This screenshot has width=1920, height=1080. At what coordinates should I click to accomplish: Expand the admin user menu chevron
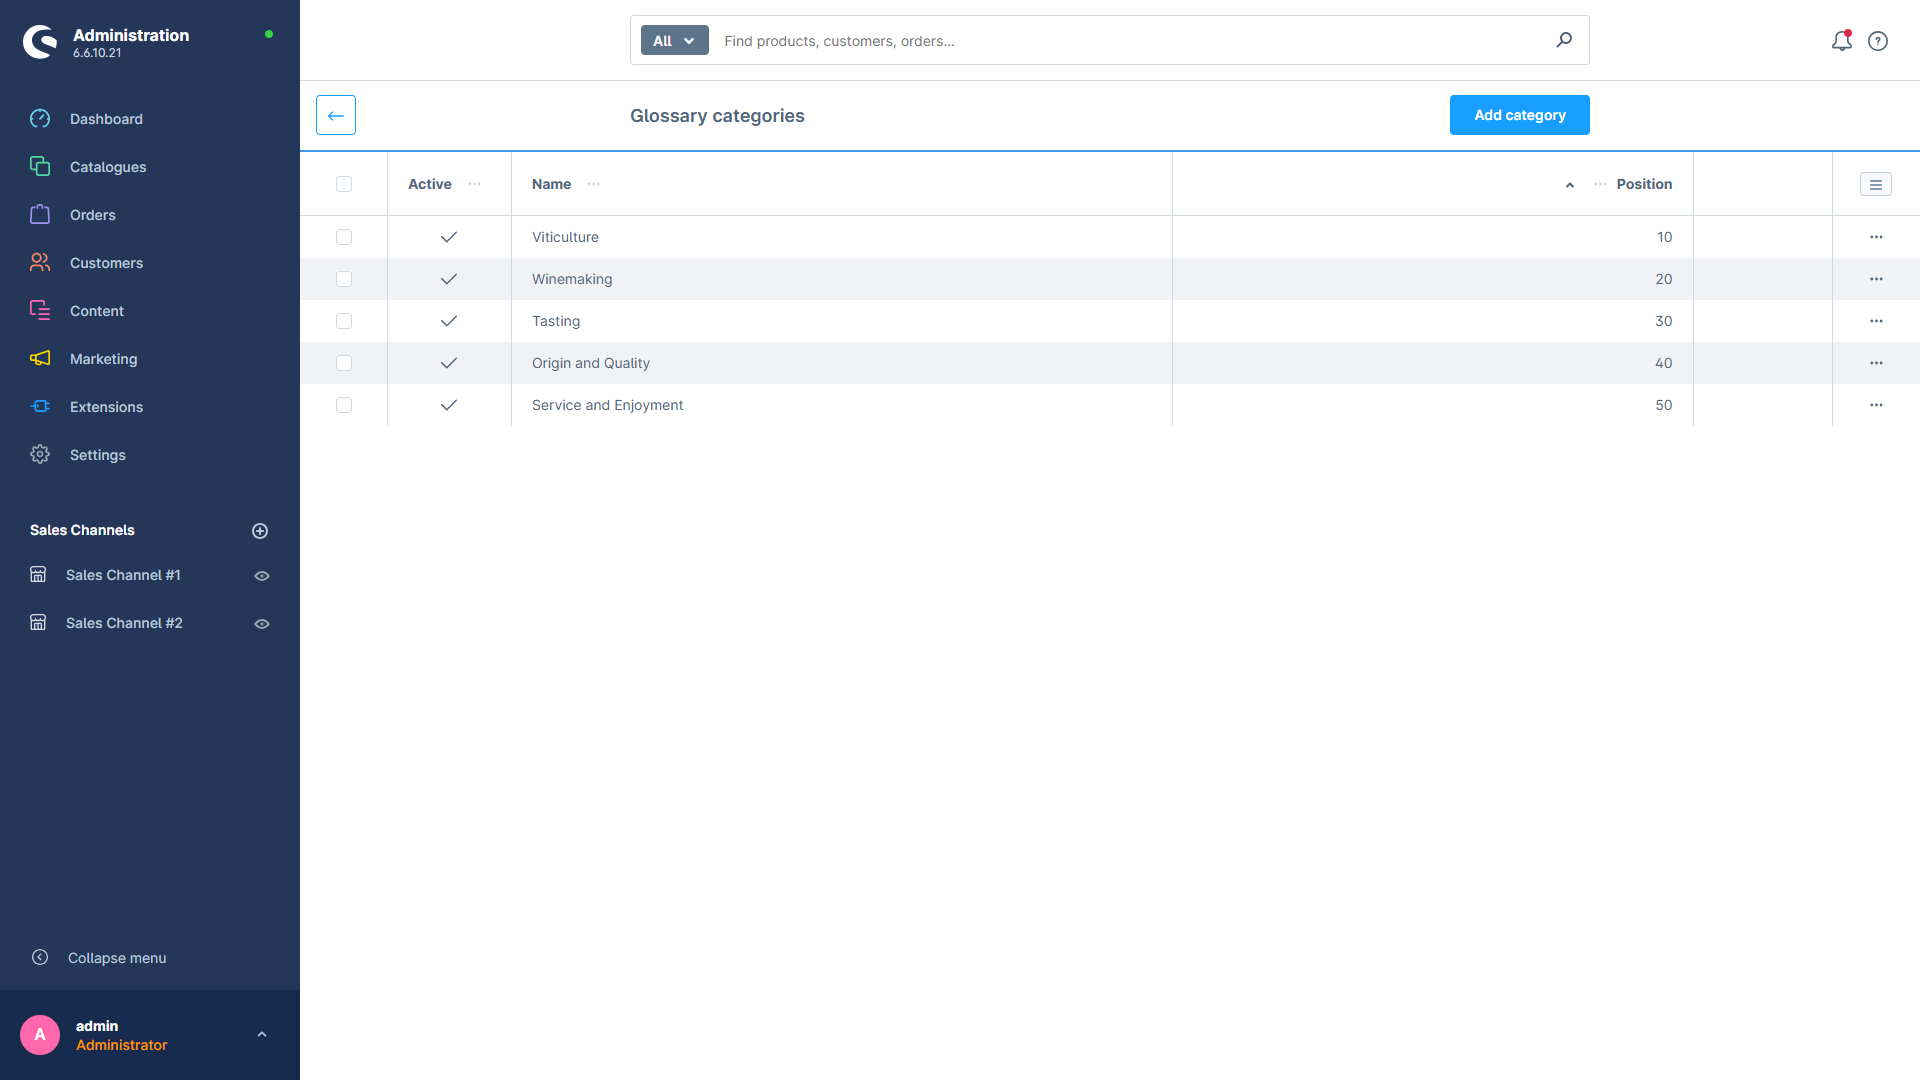(262, 1035)
